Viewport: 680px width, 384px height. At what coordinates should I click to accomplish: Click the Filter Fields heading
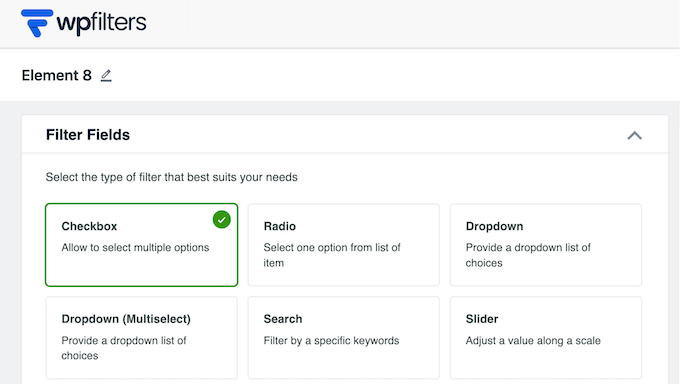click(x=88, y=135)
